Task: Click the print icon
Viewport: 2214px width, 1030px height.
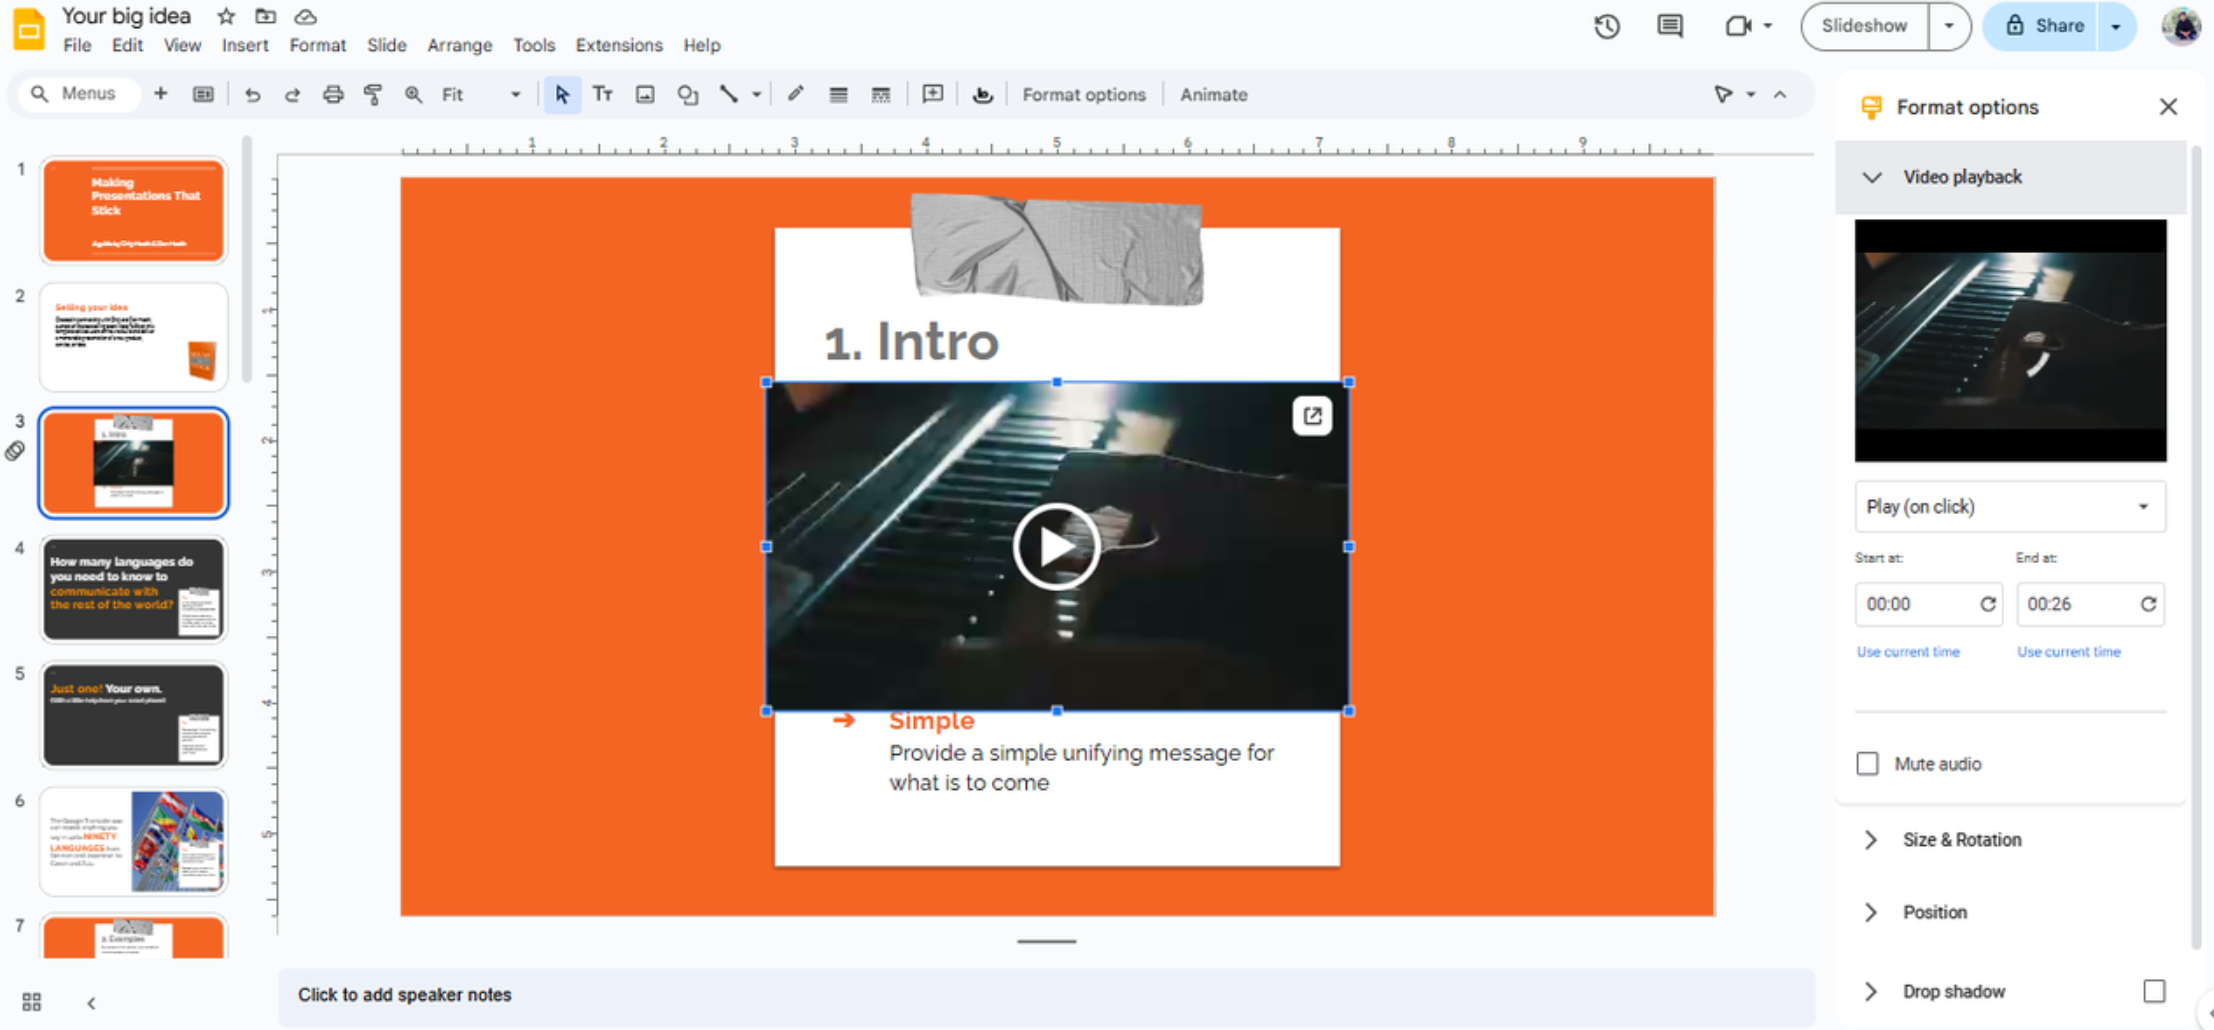Action: (x=333, y=95)
